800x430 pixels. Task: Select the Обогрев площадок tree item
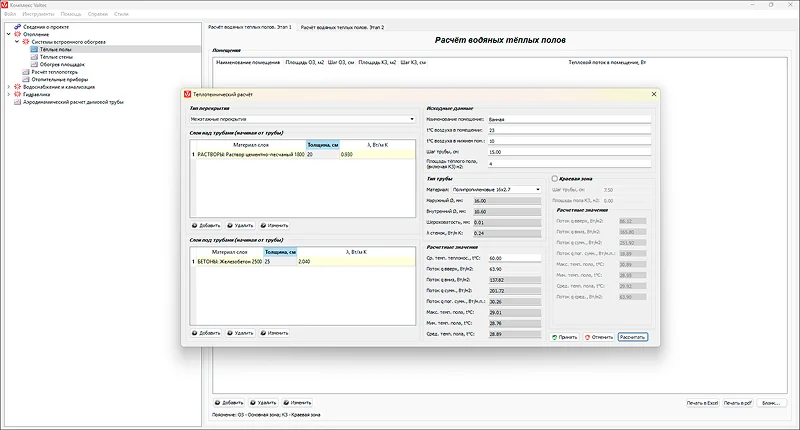[62, 64]
